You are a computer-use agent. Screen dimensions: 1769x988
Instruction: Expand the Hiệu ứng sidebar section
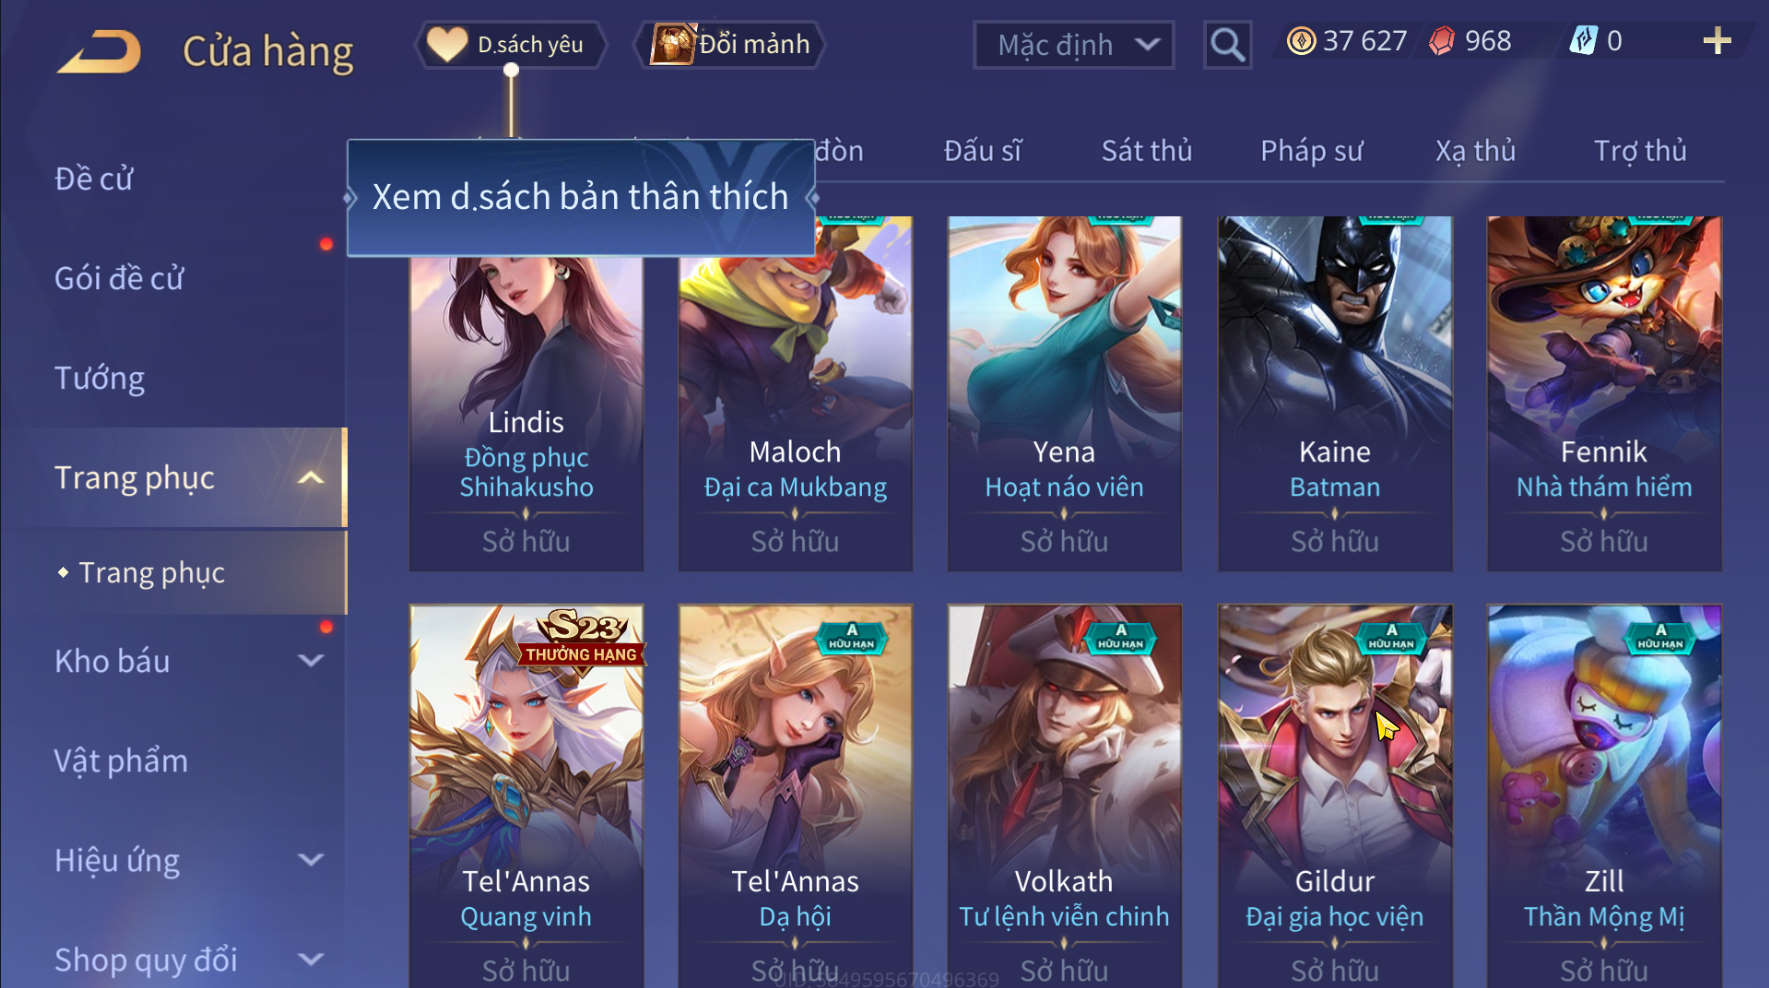311,860
